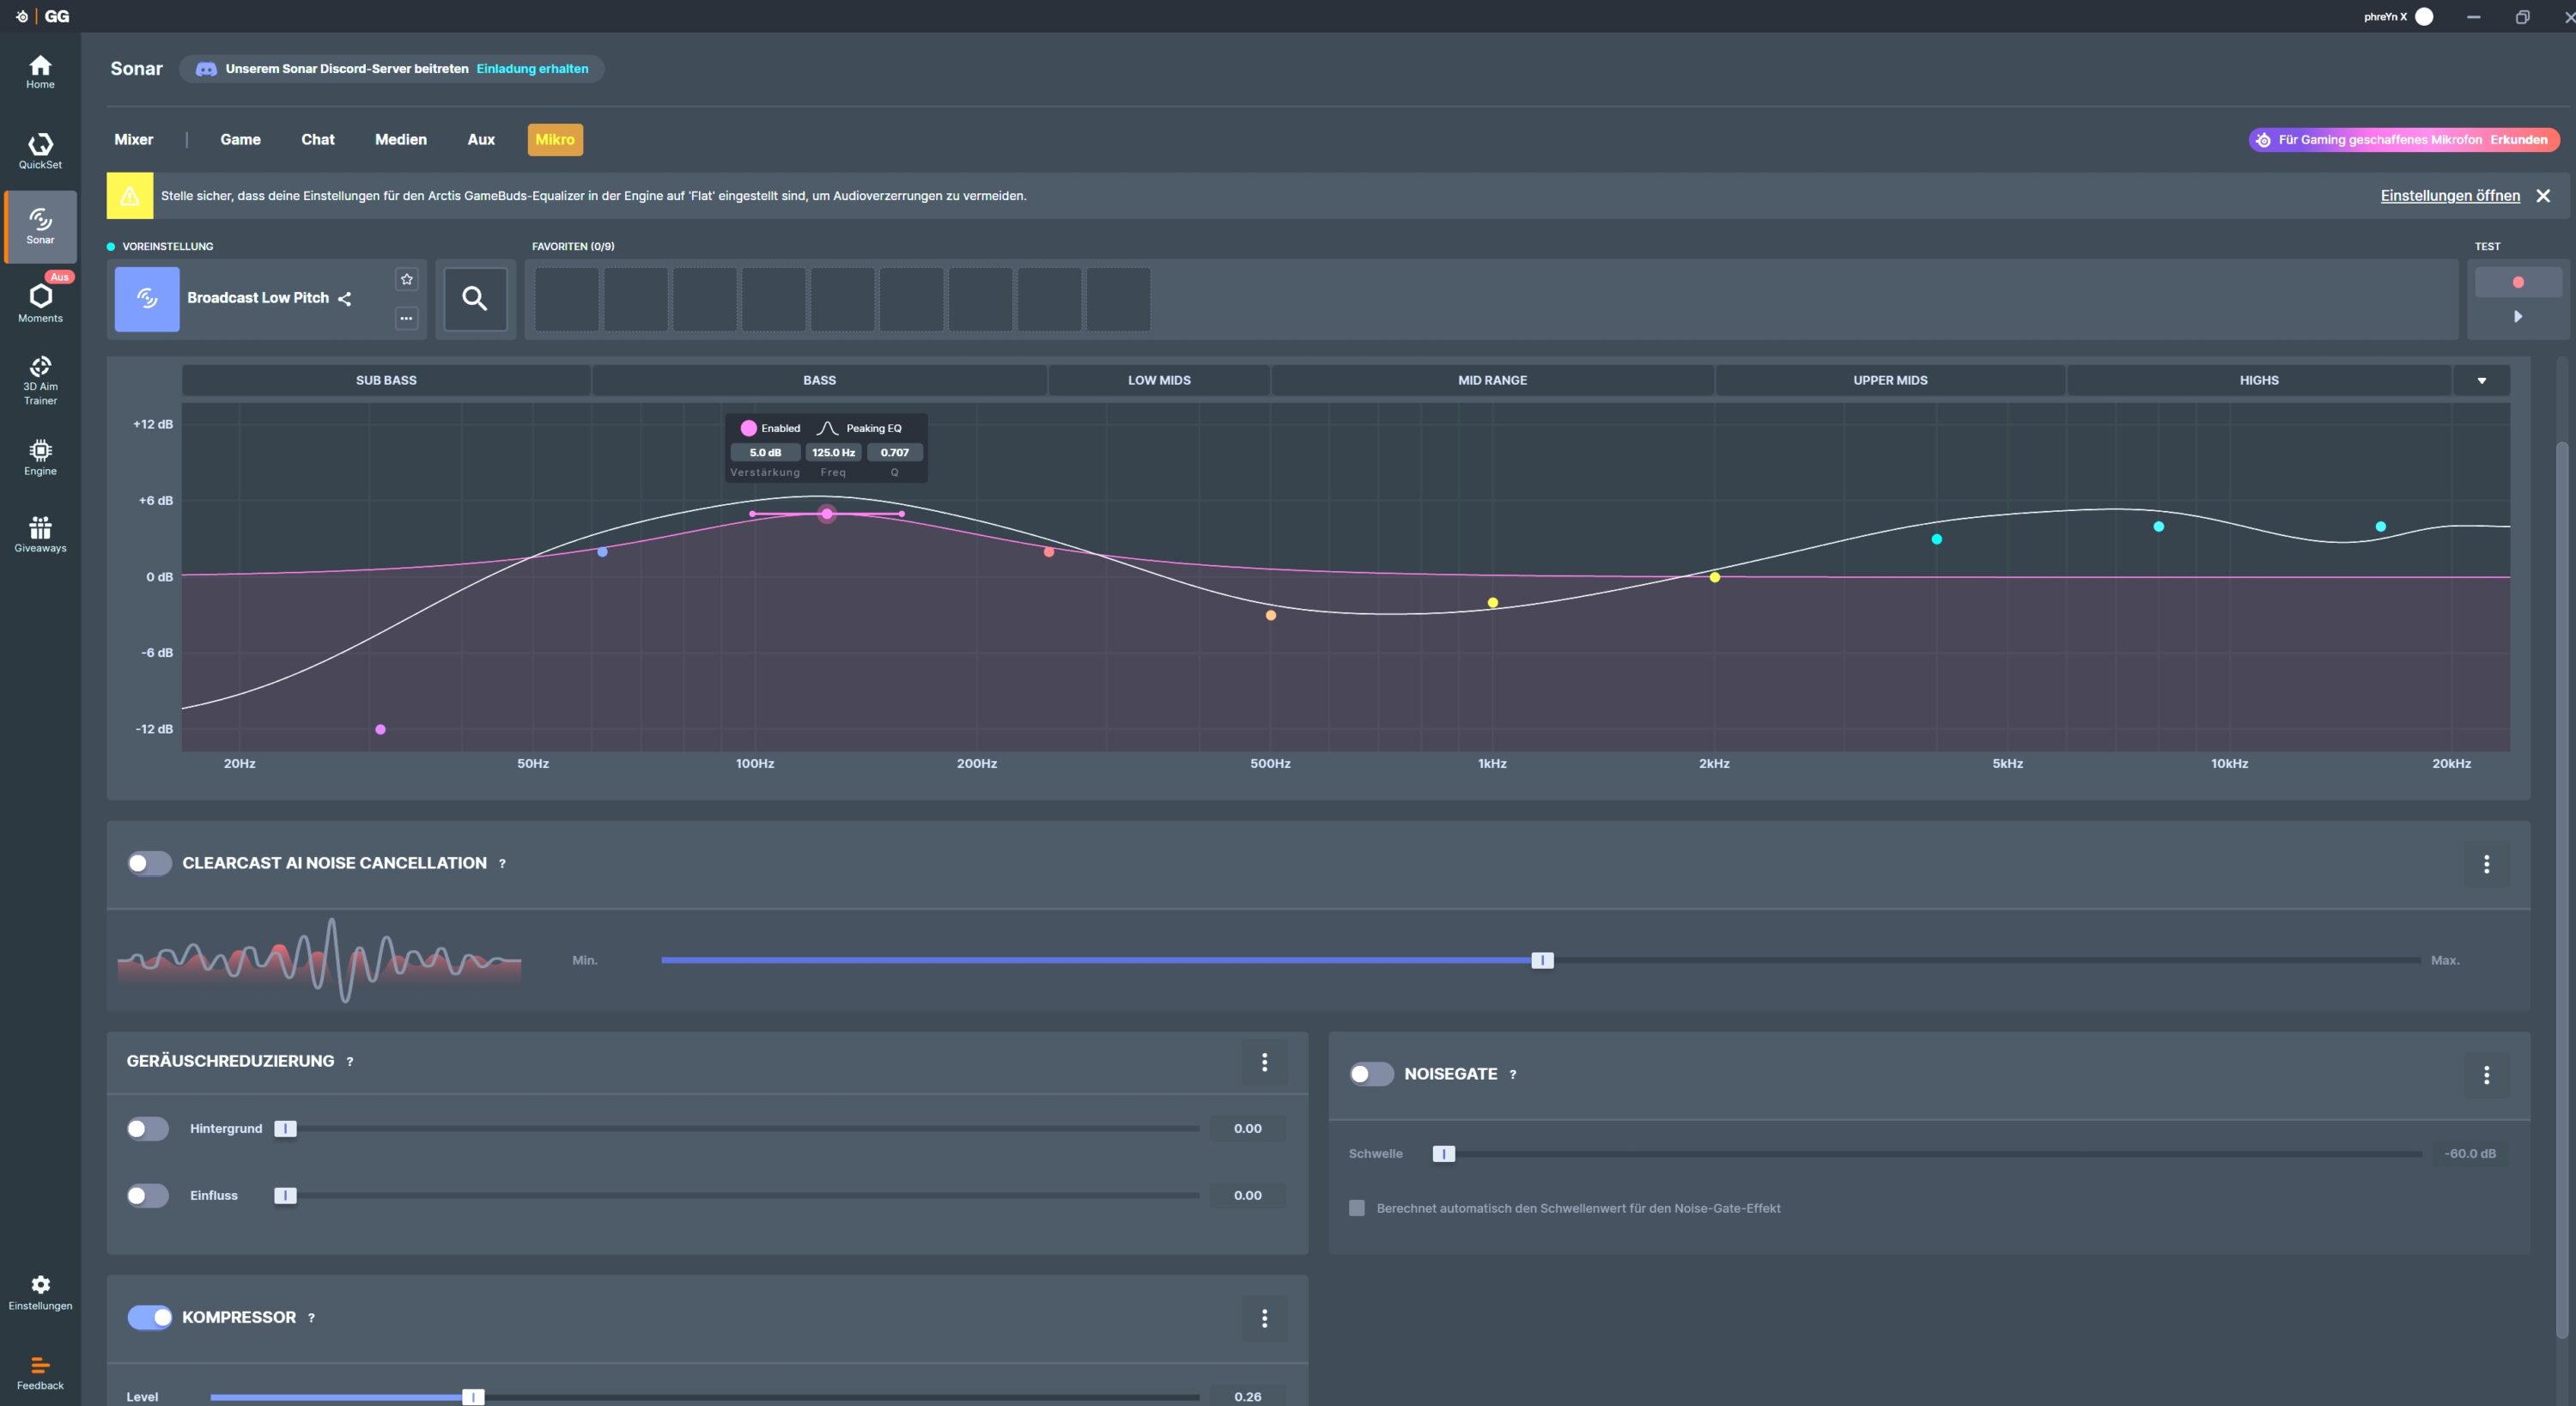
Task: Open the Noisegate three-dot options menu
Action: (2485, 1075)
